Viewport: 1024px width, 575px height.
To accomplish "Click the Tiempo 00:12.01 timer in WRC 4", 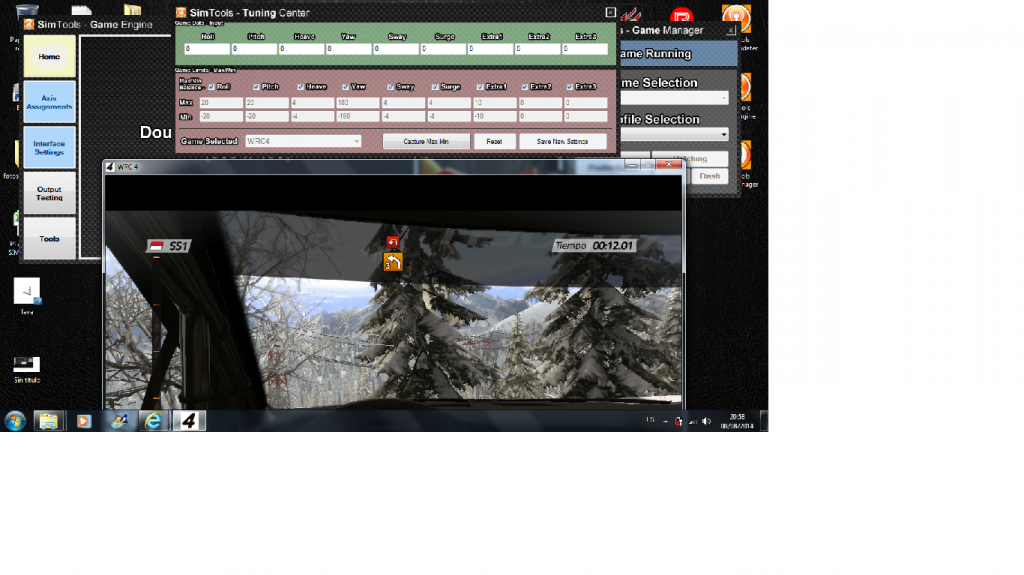I will click(x=594, y=246).
